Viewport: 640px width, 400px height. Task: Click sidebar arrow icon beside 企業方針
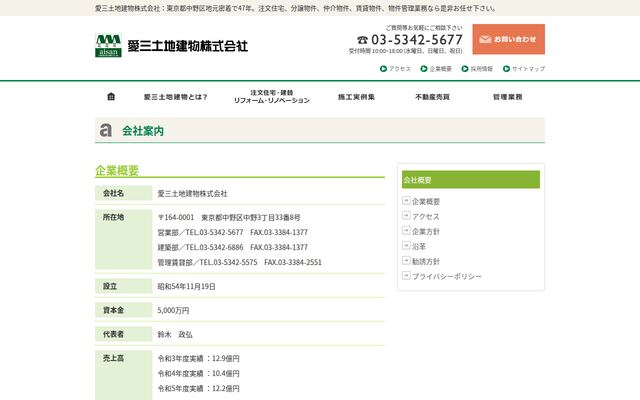coord(406,231)
